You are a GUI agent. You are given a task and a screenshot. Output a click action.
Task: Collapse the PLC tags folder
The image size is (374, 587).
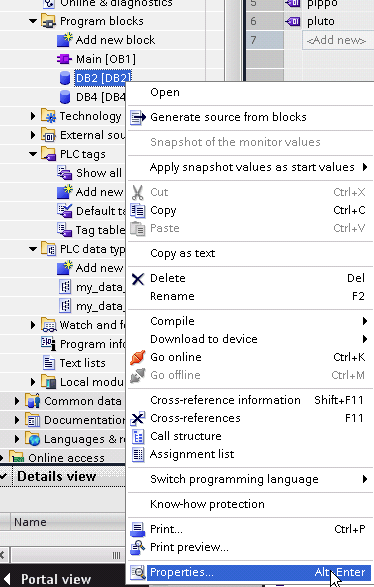point(33,154)
